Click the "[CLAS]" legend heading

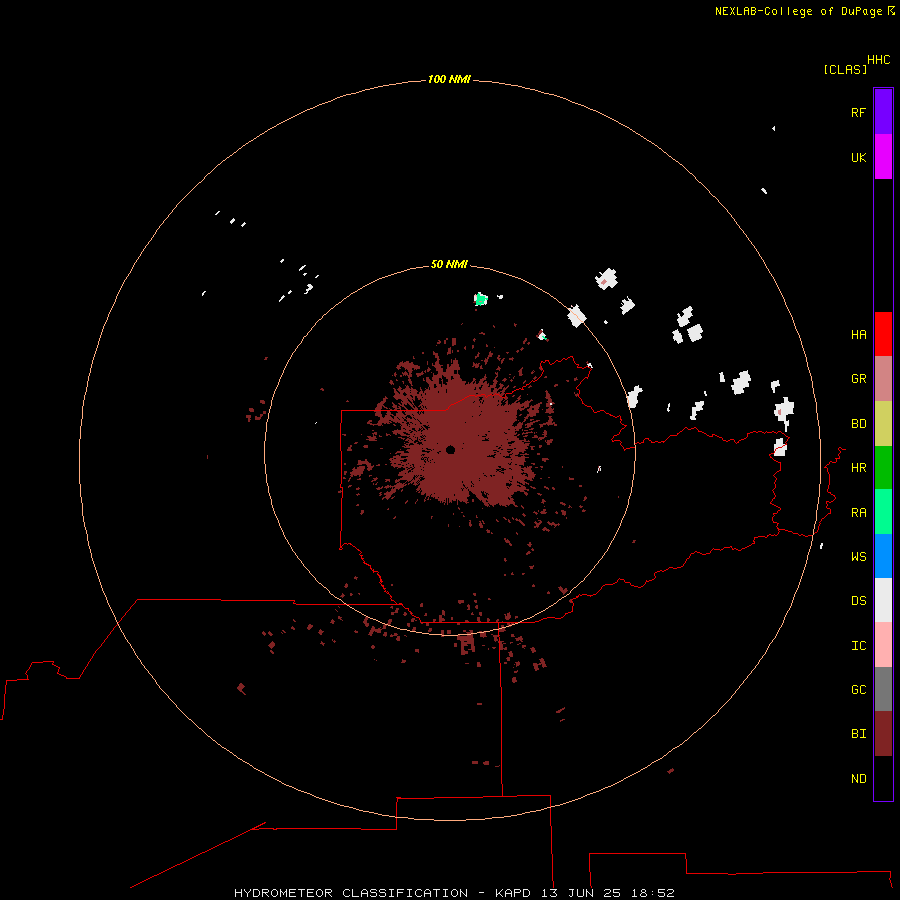845,69
